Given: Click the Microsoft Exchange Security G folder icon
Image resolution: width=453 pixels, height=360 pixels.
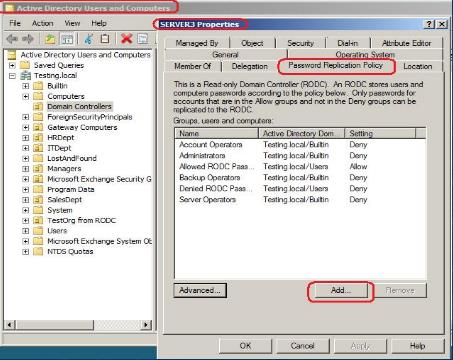Looking at the screenshot, I should 38,179.
